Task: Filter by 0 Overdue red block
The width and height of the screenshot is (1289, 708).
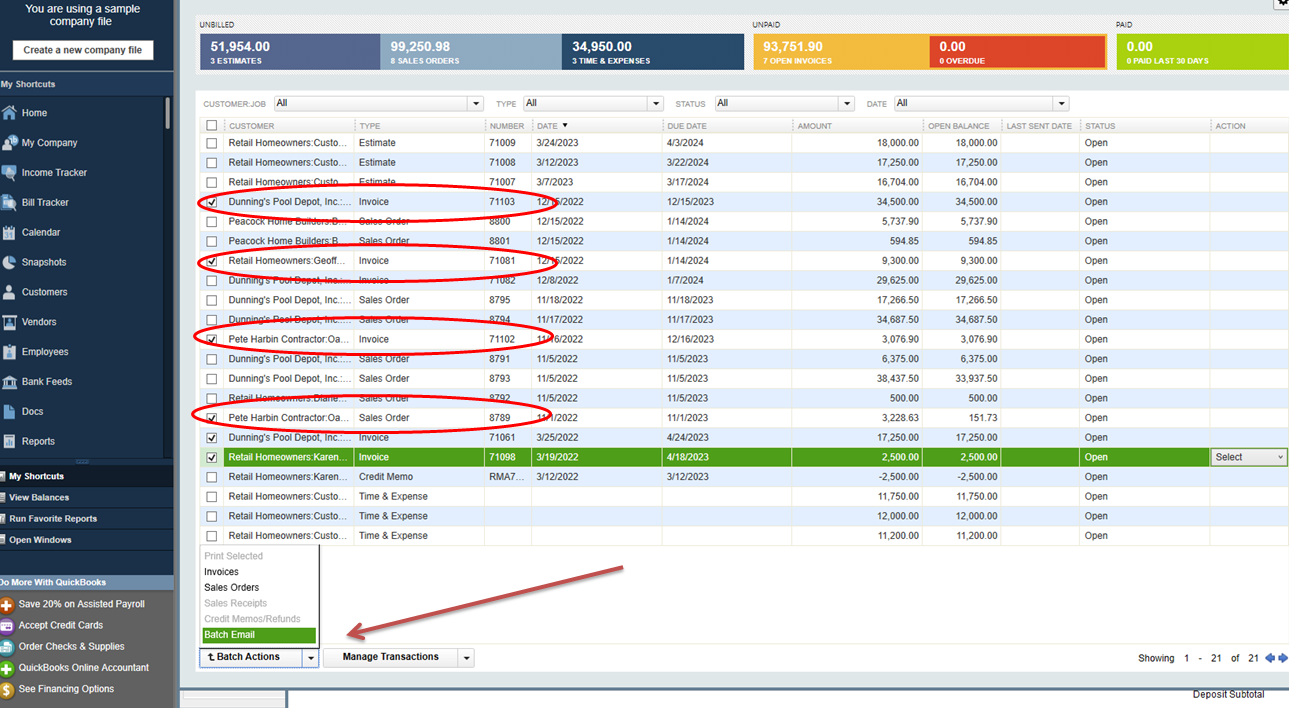Action: pyautogui.click(x=1017, y=52)
